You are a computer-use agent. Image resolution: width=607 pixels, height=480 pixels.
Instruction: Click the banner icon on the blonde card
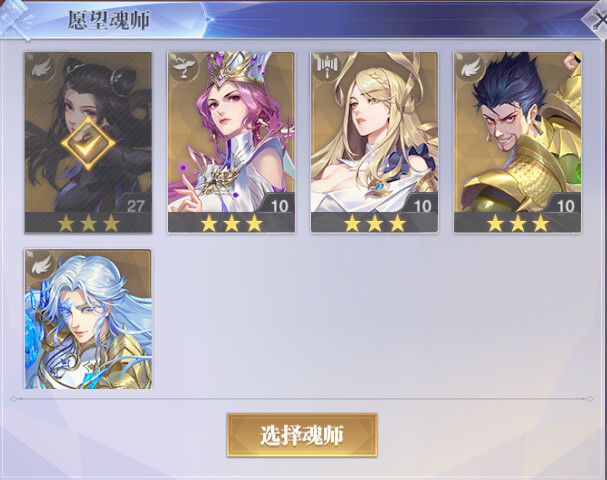pyautogui.click(x=328, y=66)
